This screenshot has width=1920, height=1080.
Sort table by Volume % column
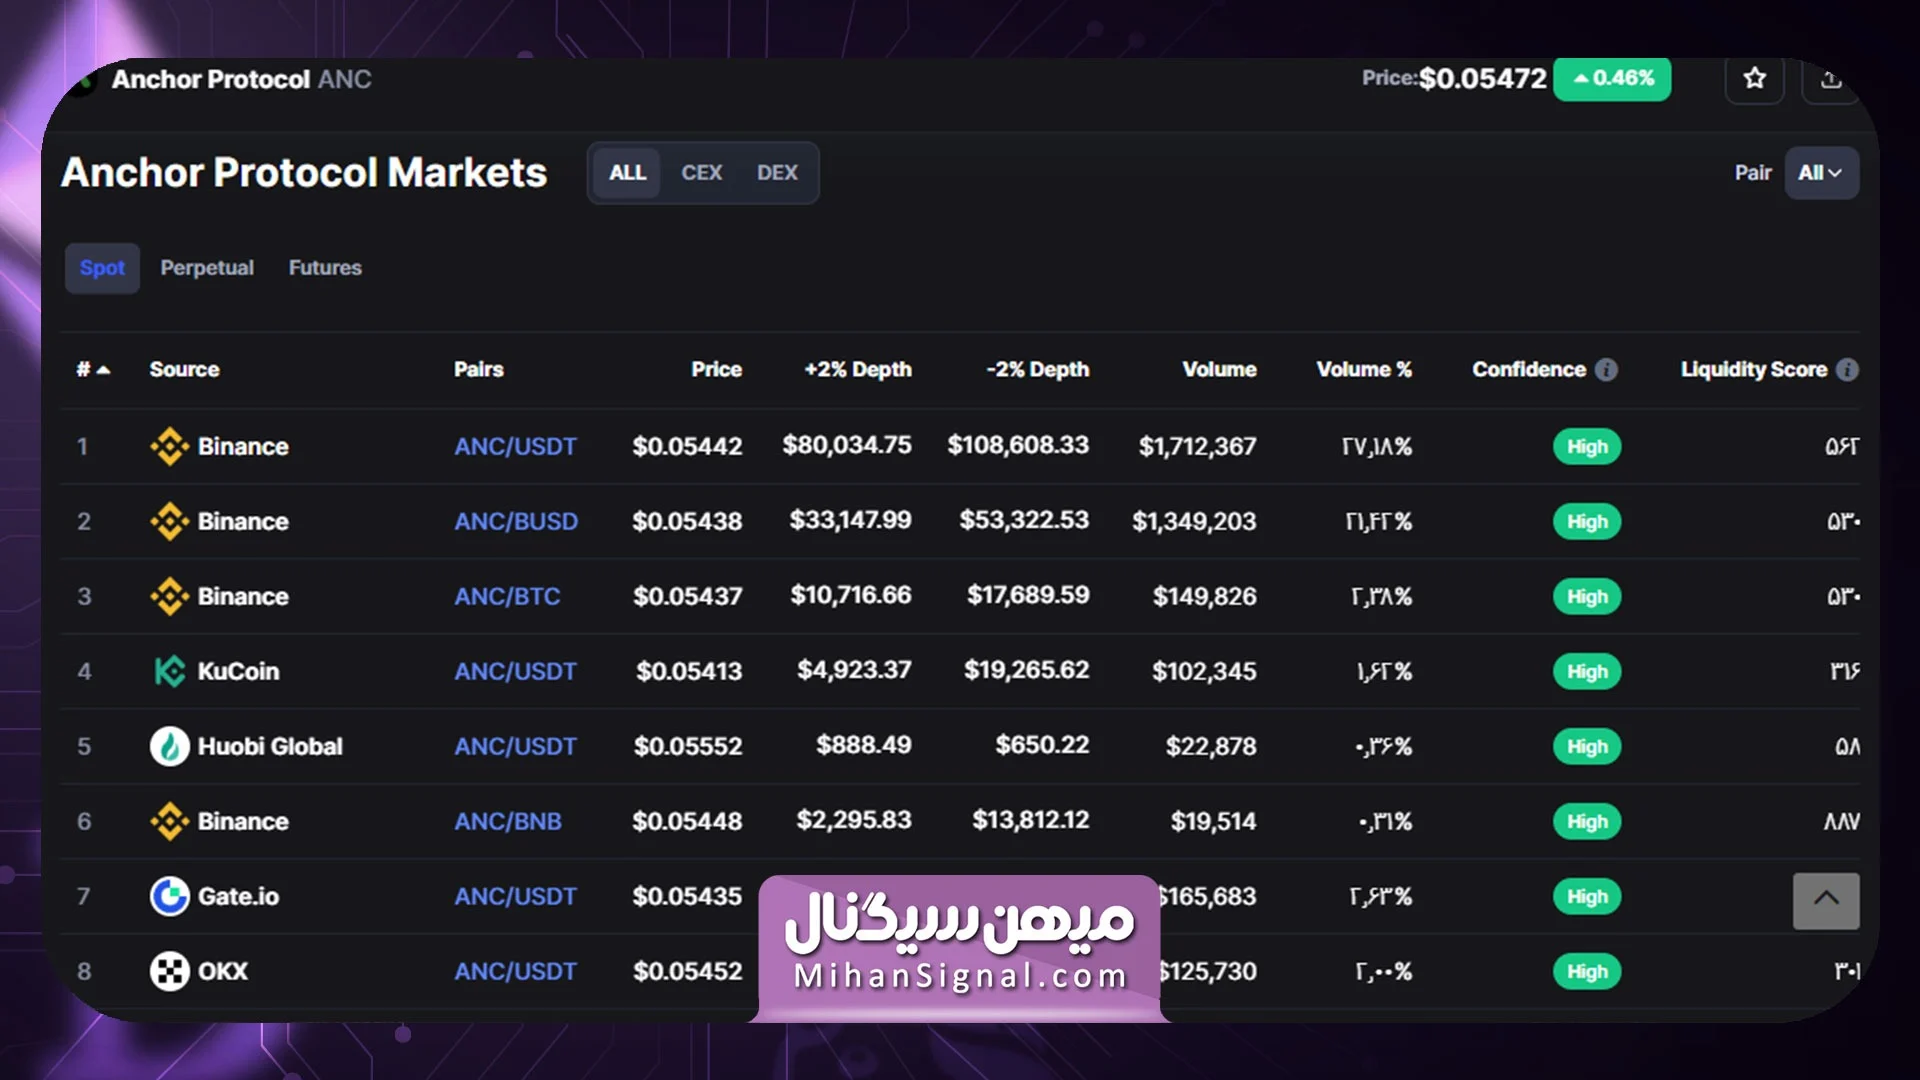[x=1364, y=370]
